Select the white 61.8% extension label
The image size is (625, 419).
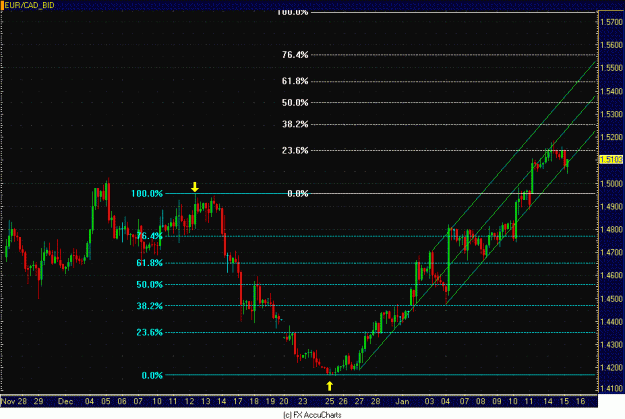pyautogui.click(x=295, y=81)
